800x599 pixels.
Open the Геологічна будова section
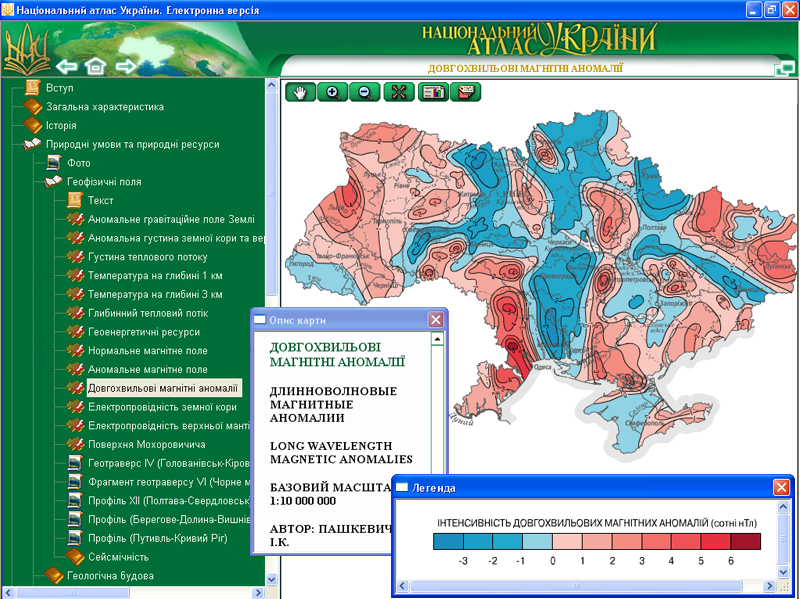pos(110,576)
